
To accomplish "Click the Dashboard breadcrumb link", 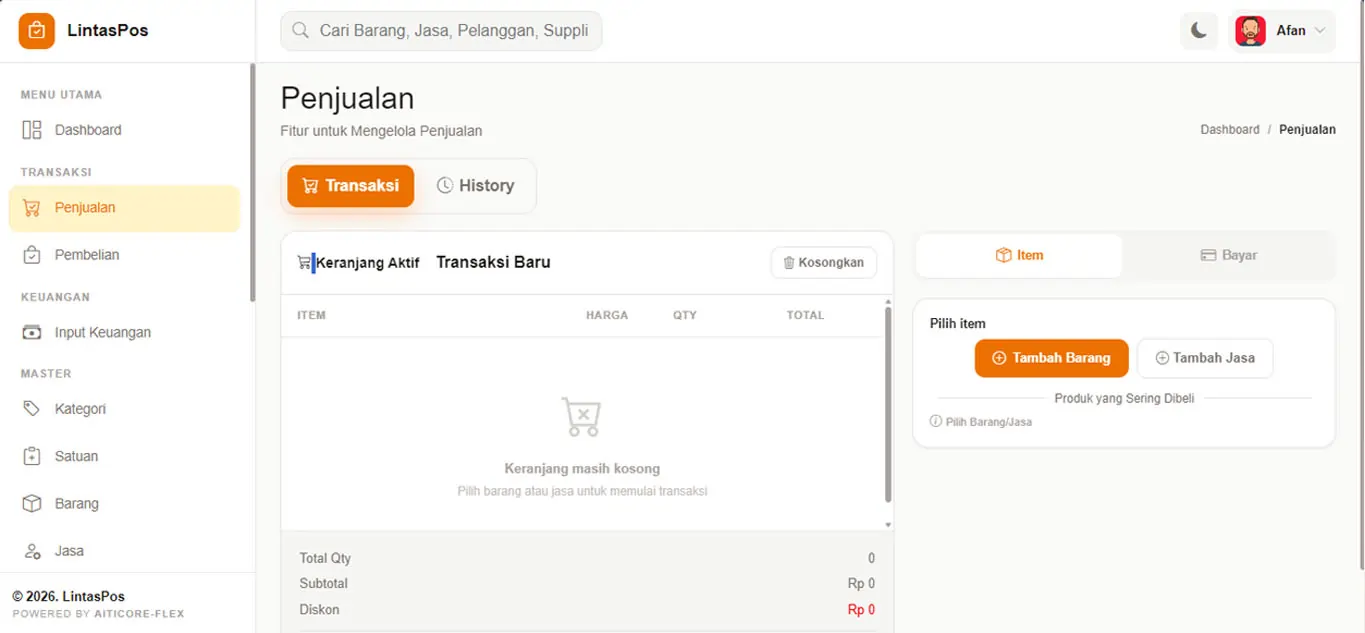I will coord(1229,130).
